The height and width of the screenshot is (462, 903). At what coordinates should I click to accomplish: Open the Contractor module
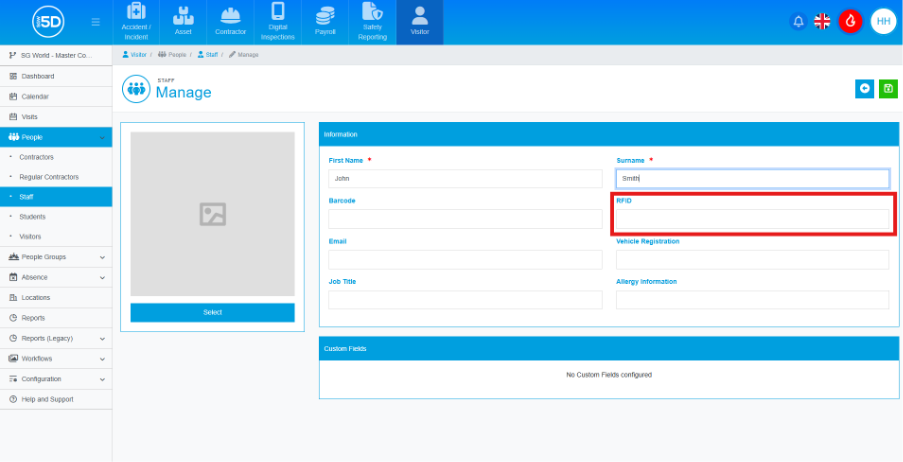230,22
